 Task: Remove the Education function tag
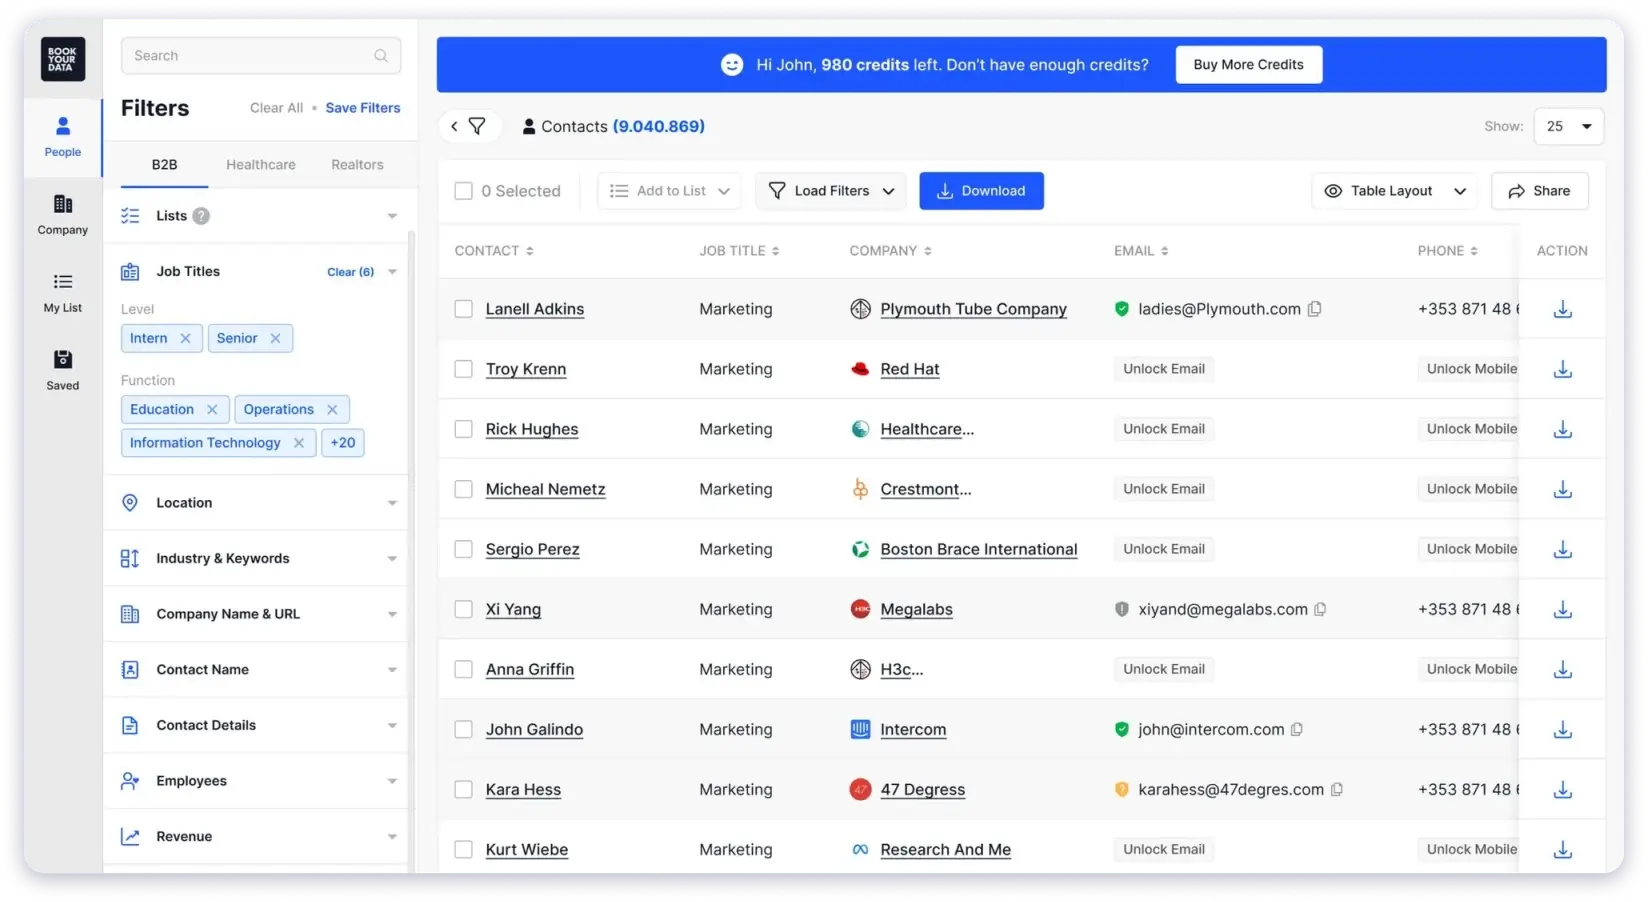pyautogui.click(x=212, y=409)
